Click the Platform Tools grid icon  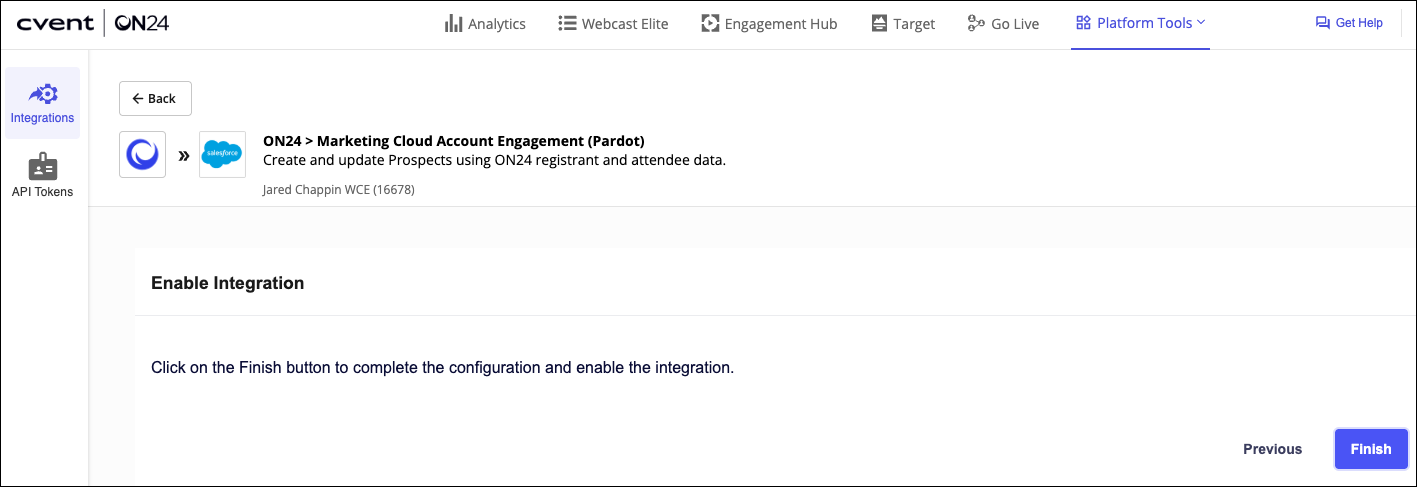[x=1083, y=22]
